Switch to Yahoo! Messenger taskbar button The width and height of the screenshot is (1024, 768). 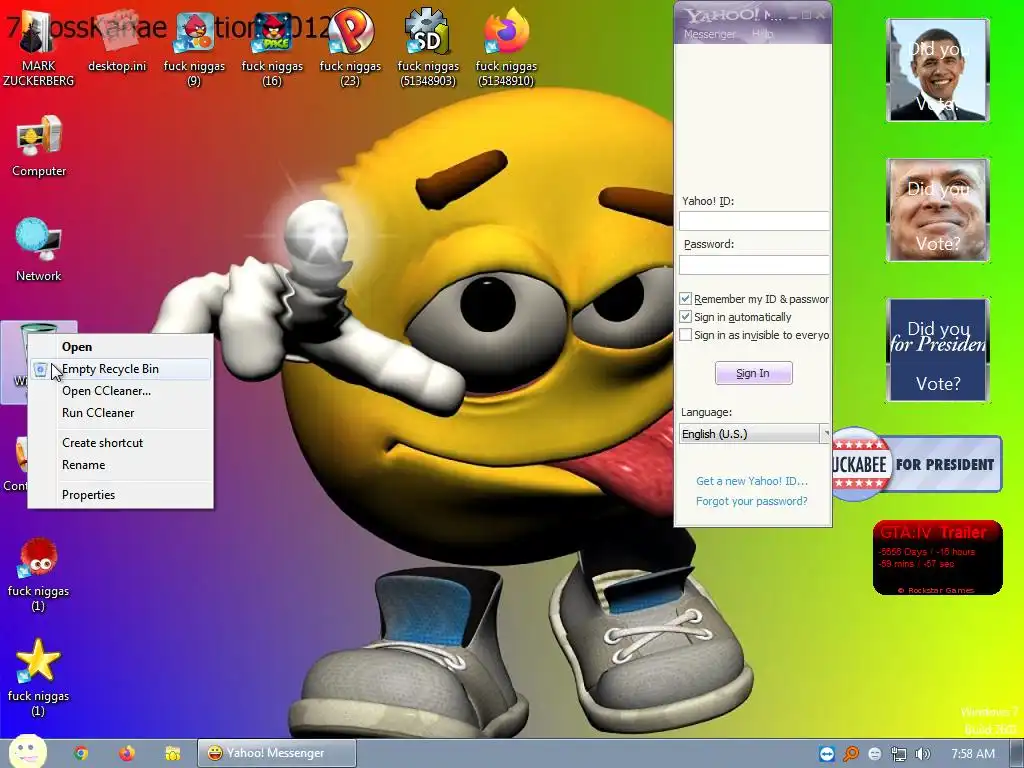[x=277, y=753]
